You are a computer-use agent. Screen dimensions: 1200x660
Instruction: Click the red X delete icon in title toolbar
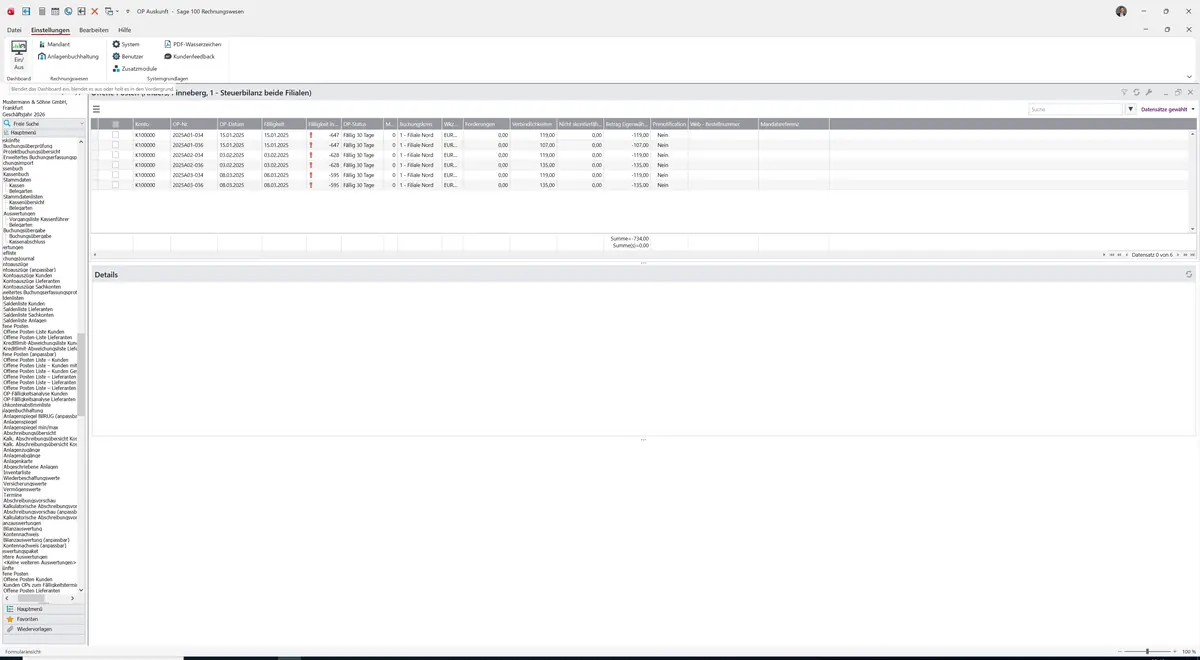click(94, 11)
